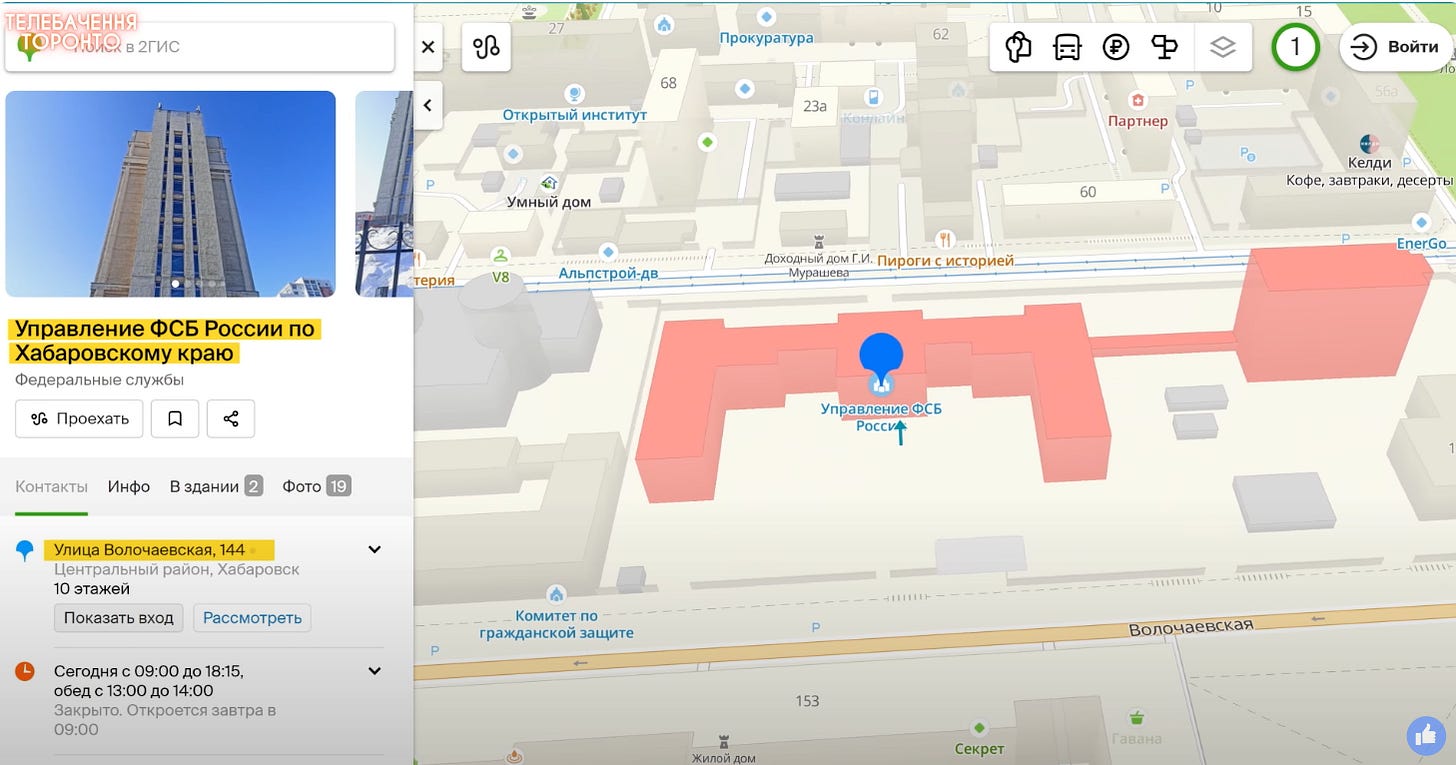Image resolution: width=1456 pixels, height=765 pixels.
Task: Collapse the side panel with left chevron
Action: (428, 105)
